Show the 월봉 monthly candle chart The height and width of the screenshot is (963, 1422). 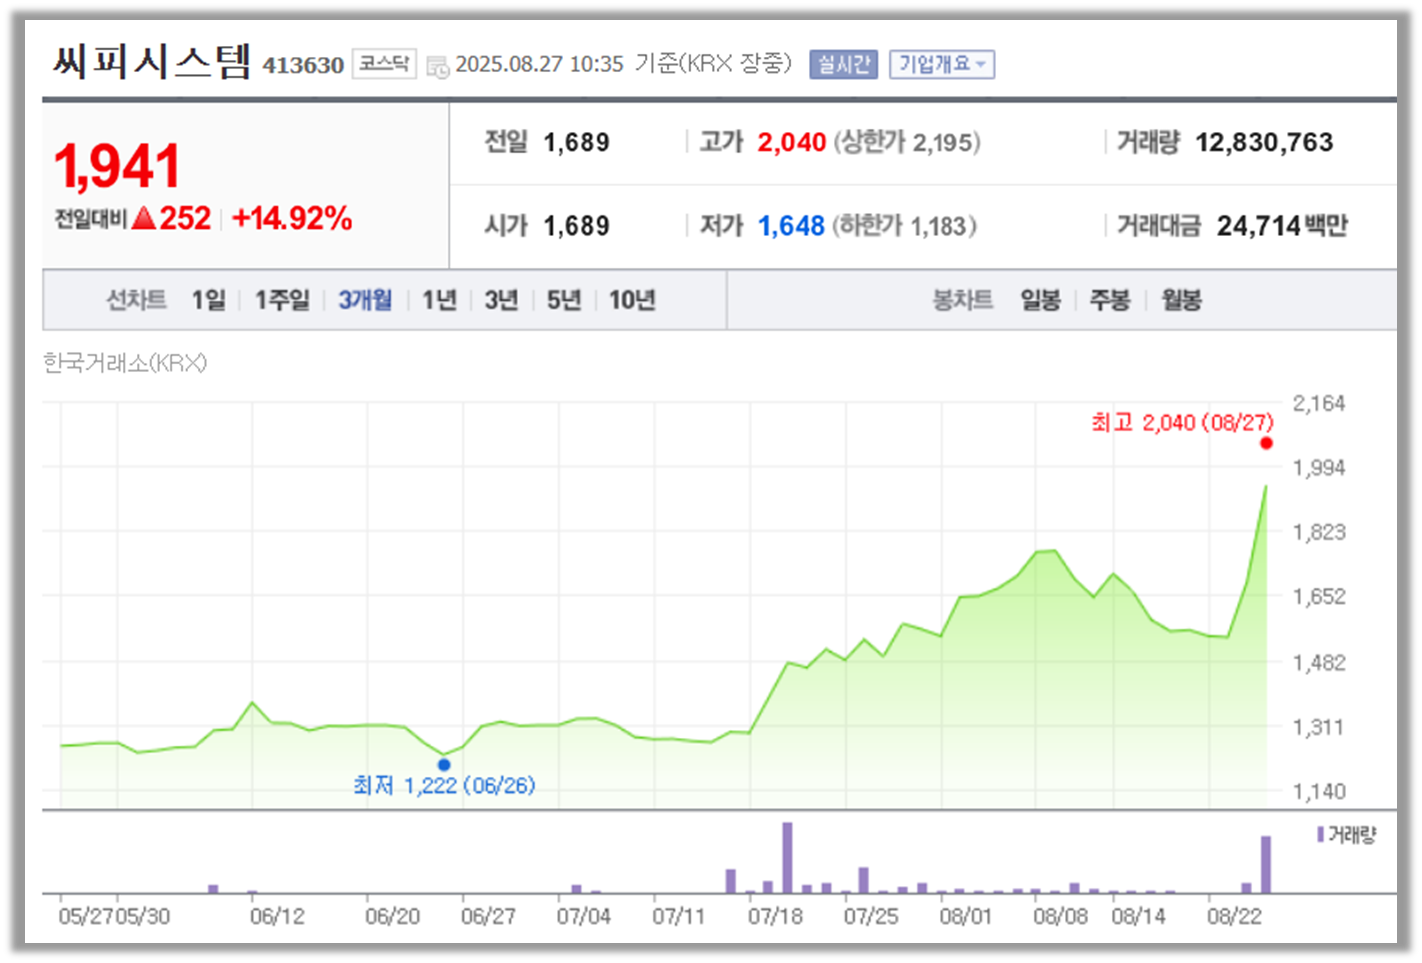pos(1181,300)
